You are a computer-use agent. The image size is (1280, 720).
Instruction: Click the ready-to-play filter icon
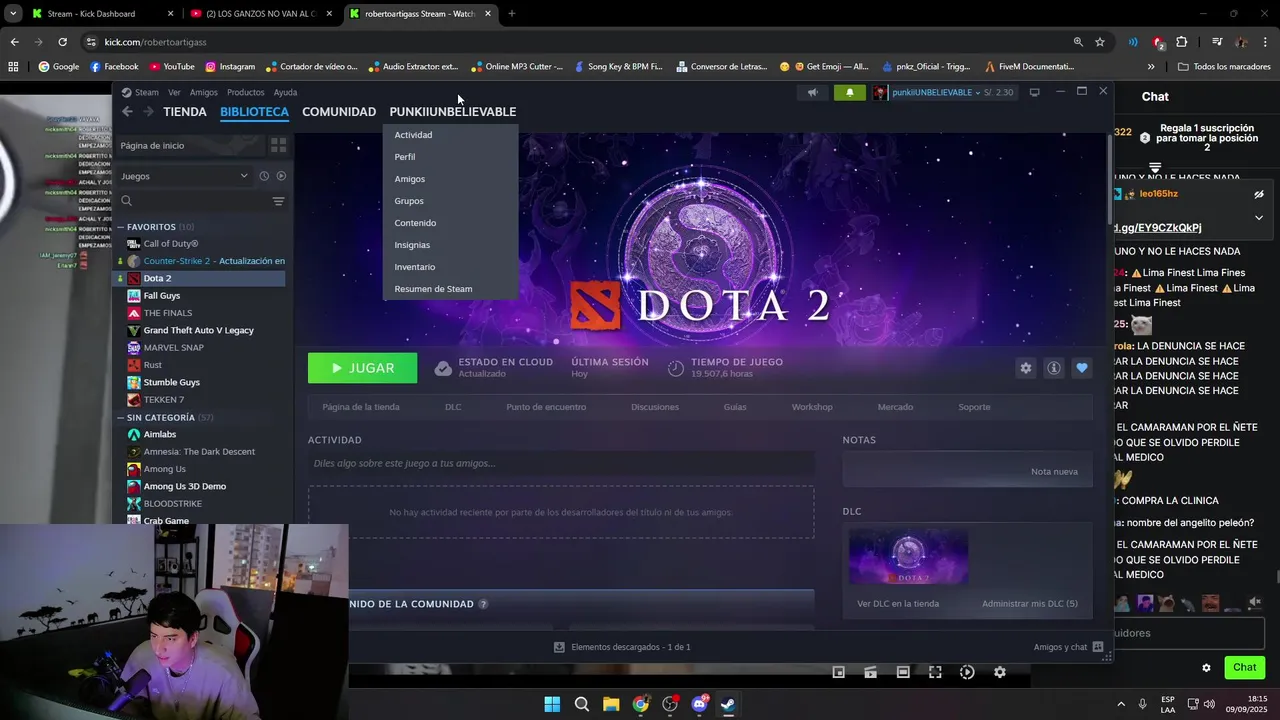(x=281, y=176)
